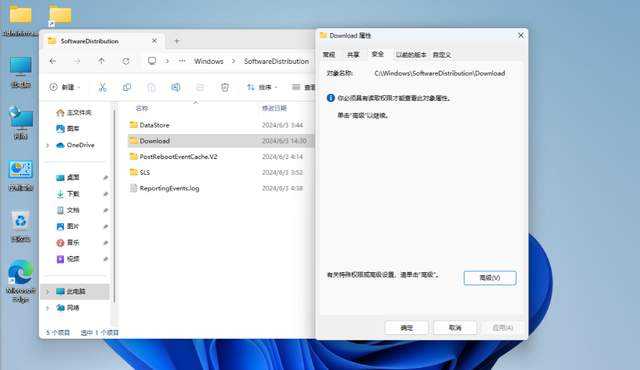This screenshot has width=640, height=370.
Task: Switch to the 以前的版本 tab
Action: 411,55
